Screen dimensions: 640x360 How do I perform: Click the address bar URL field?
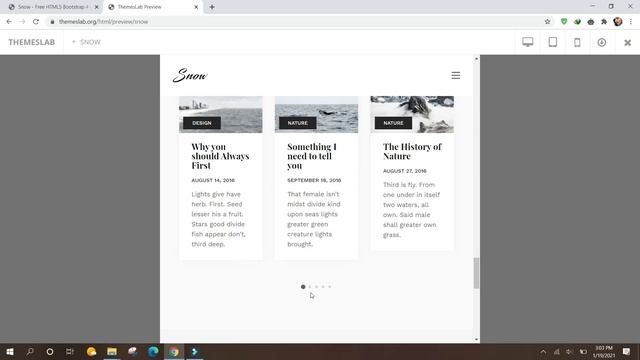[x=300, y=22]
